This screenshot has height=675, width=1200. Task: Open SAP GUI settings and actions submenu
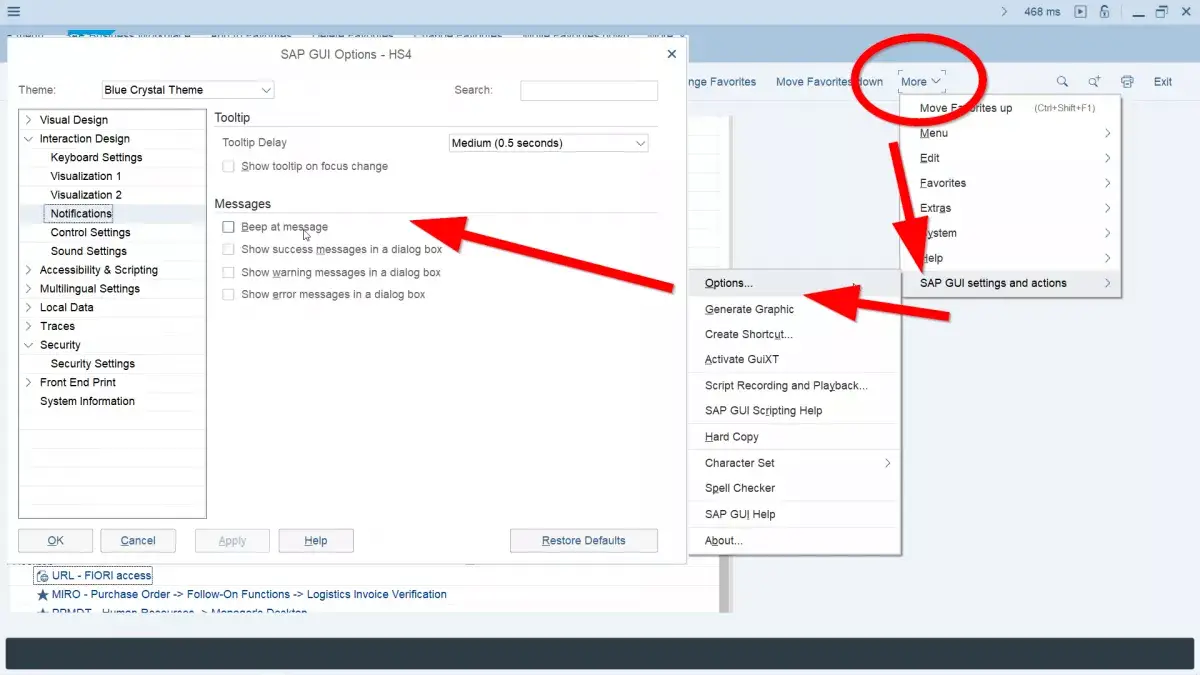coord(1010,283)
